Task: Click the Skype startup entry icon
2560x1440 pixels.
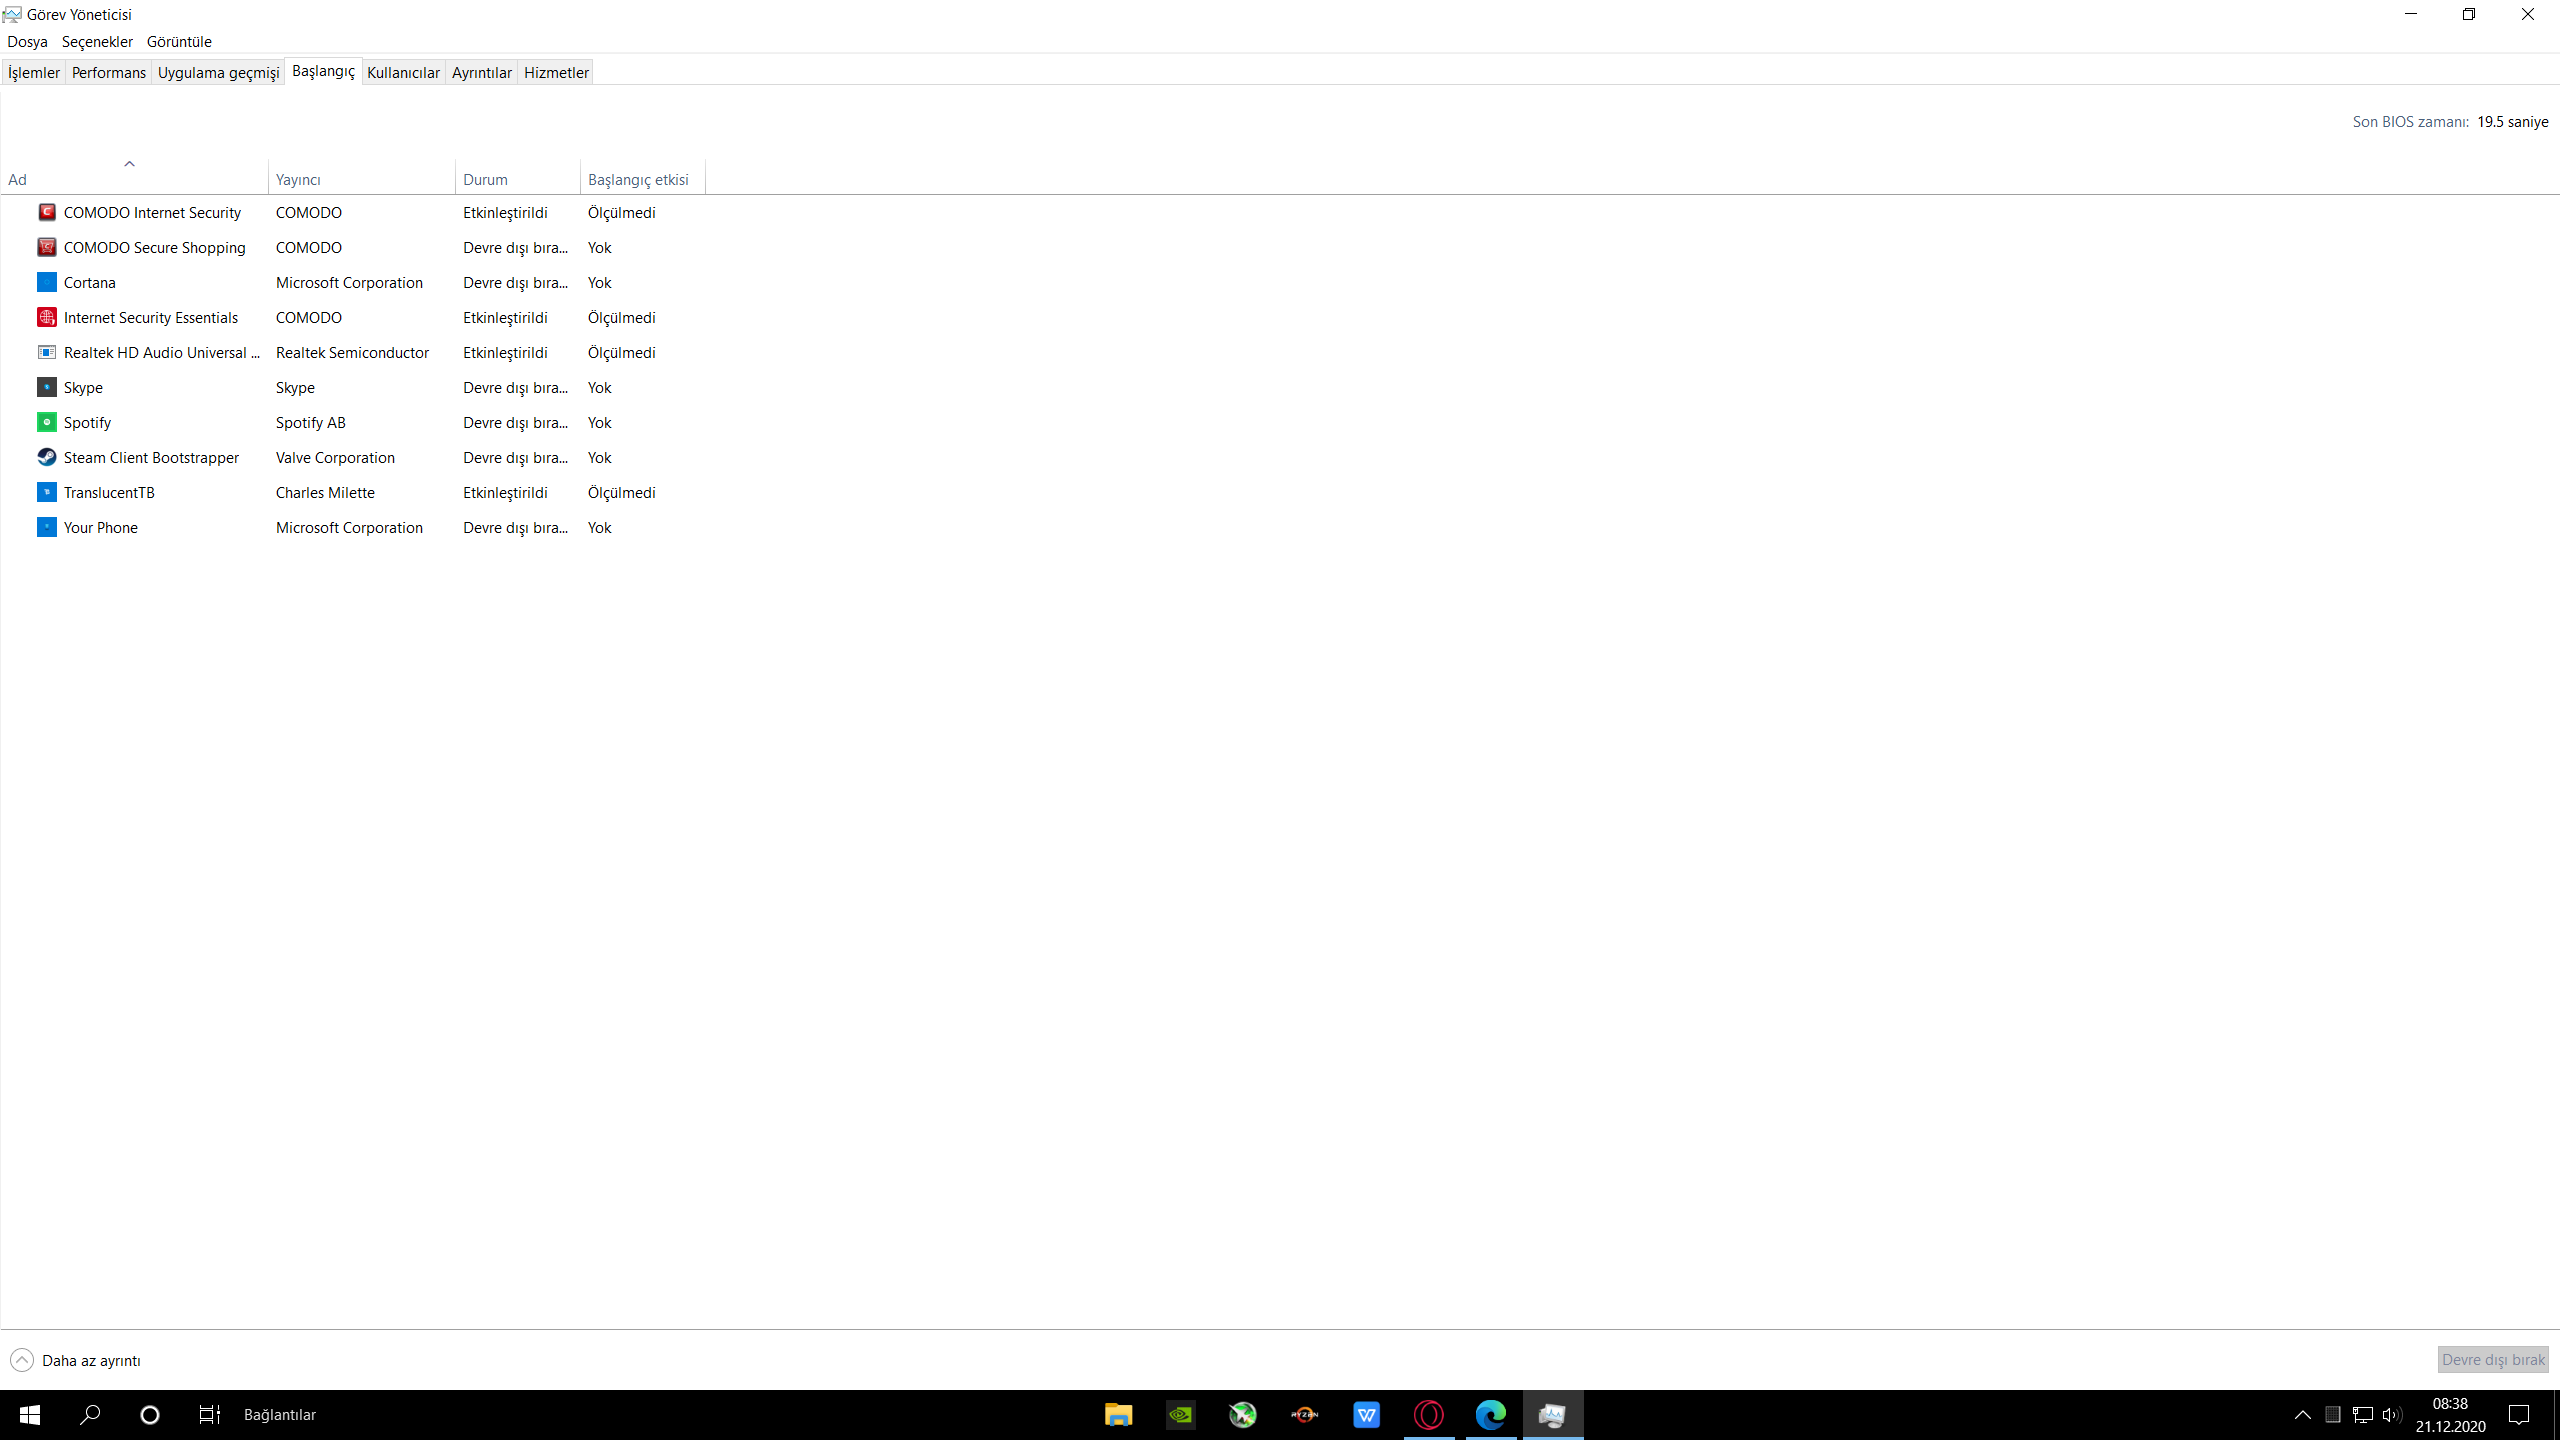Action: point(46,387)
